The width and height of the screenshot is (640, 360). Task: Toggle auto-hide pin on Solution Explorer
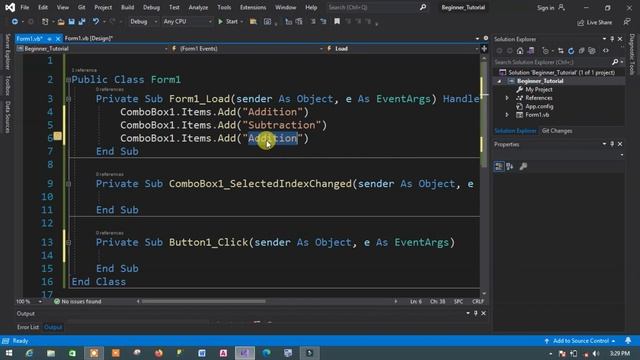[x=612, y=39]
